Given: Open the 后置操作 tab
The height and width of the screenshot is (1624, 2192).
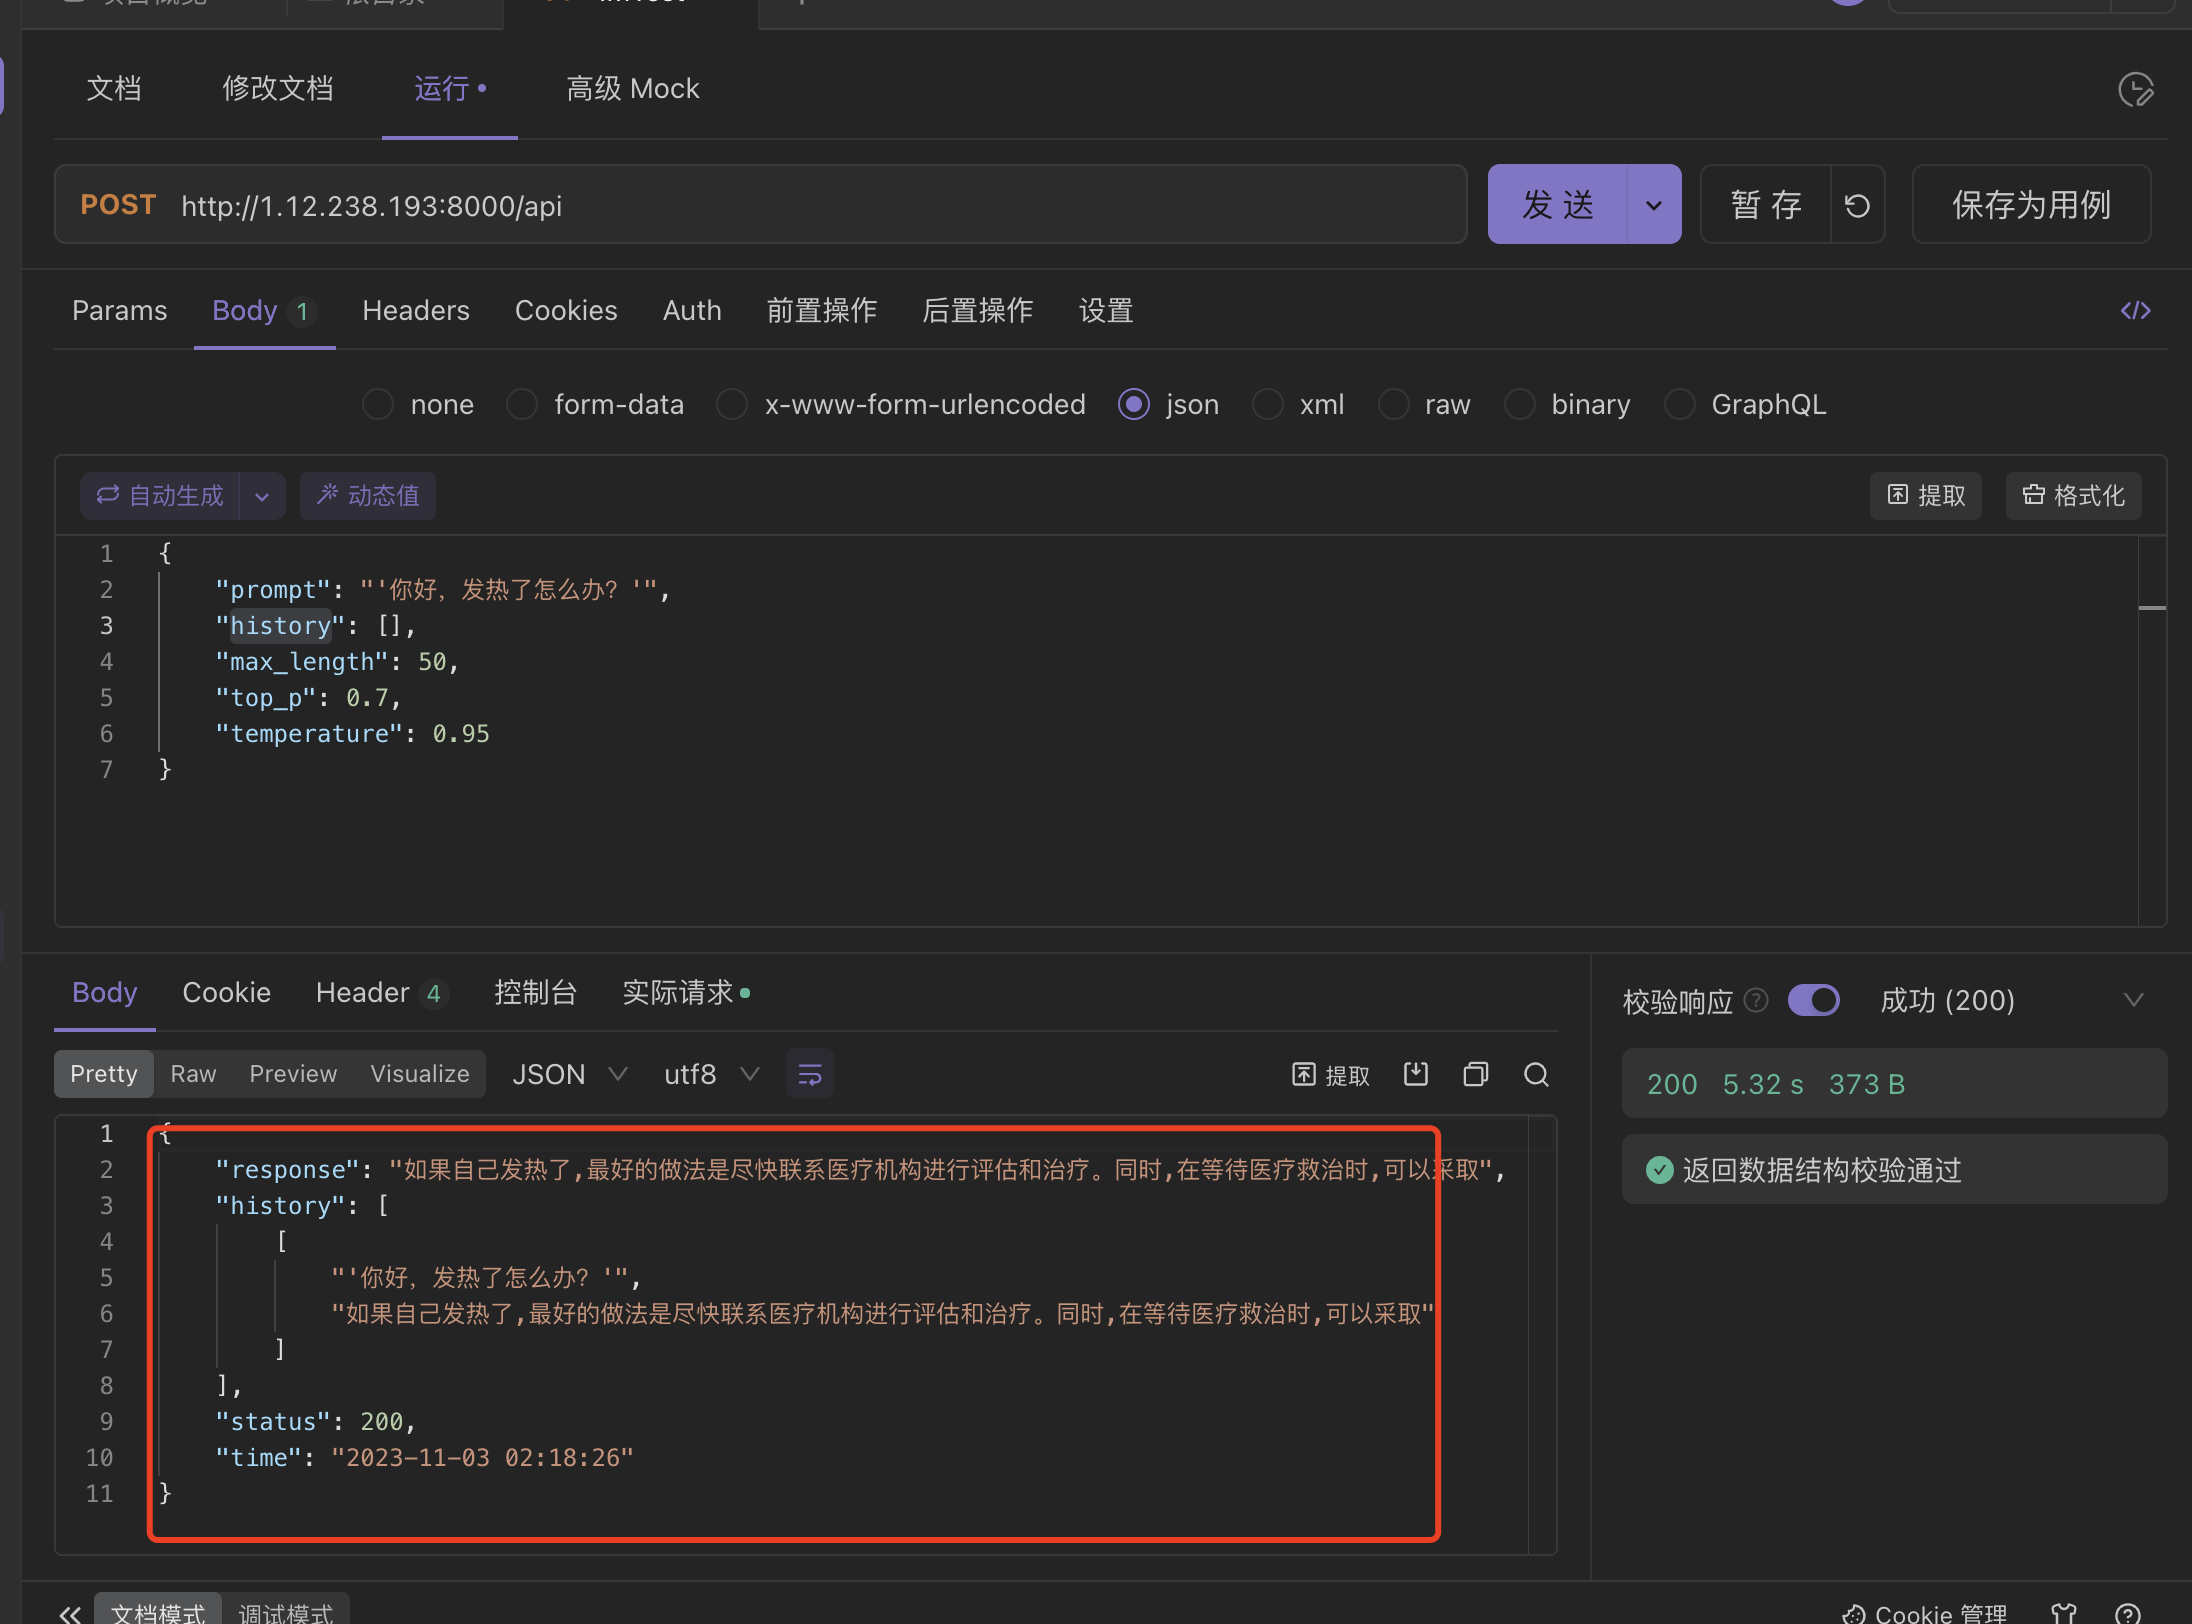Looking at the screenshot, I should point(978,311).
